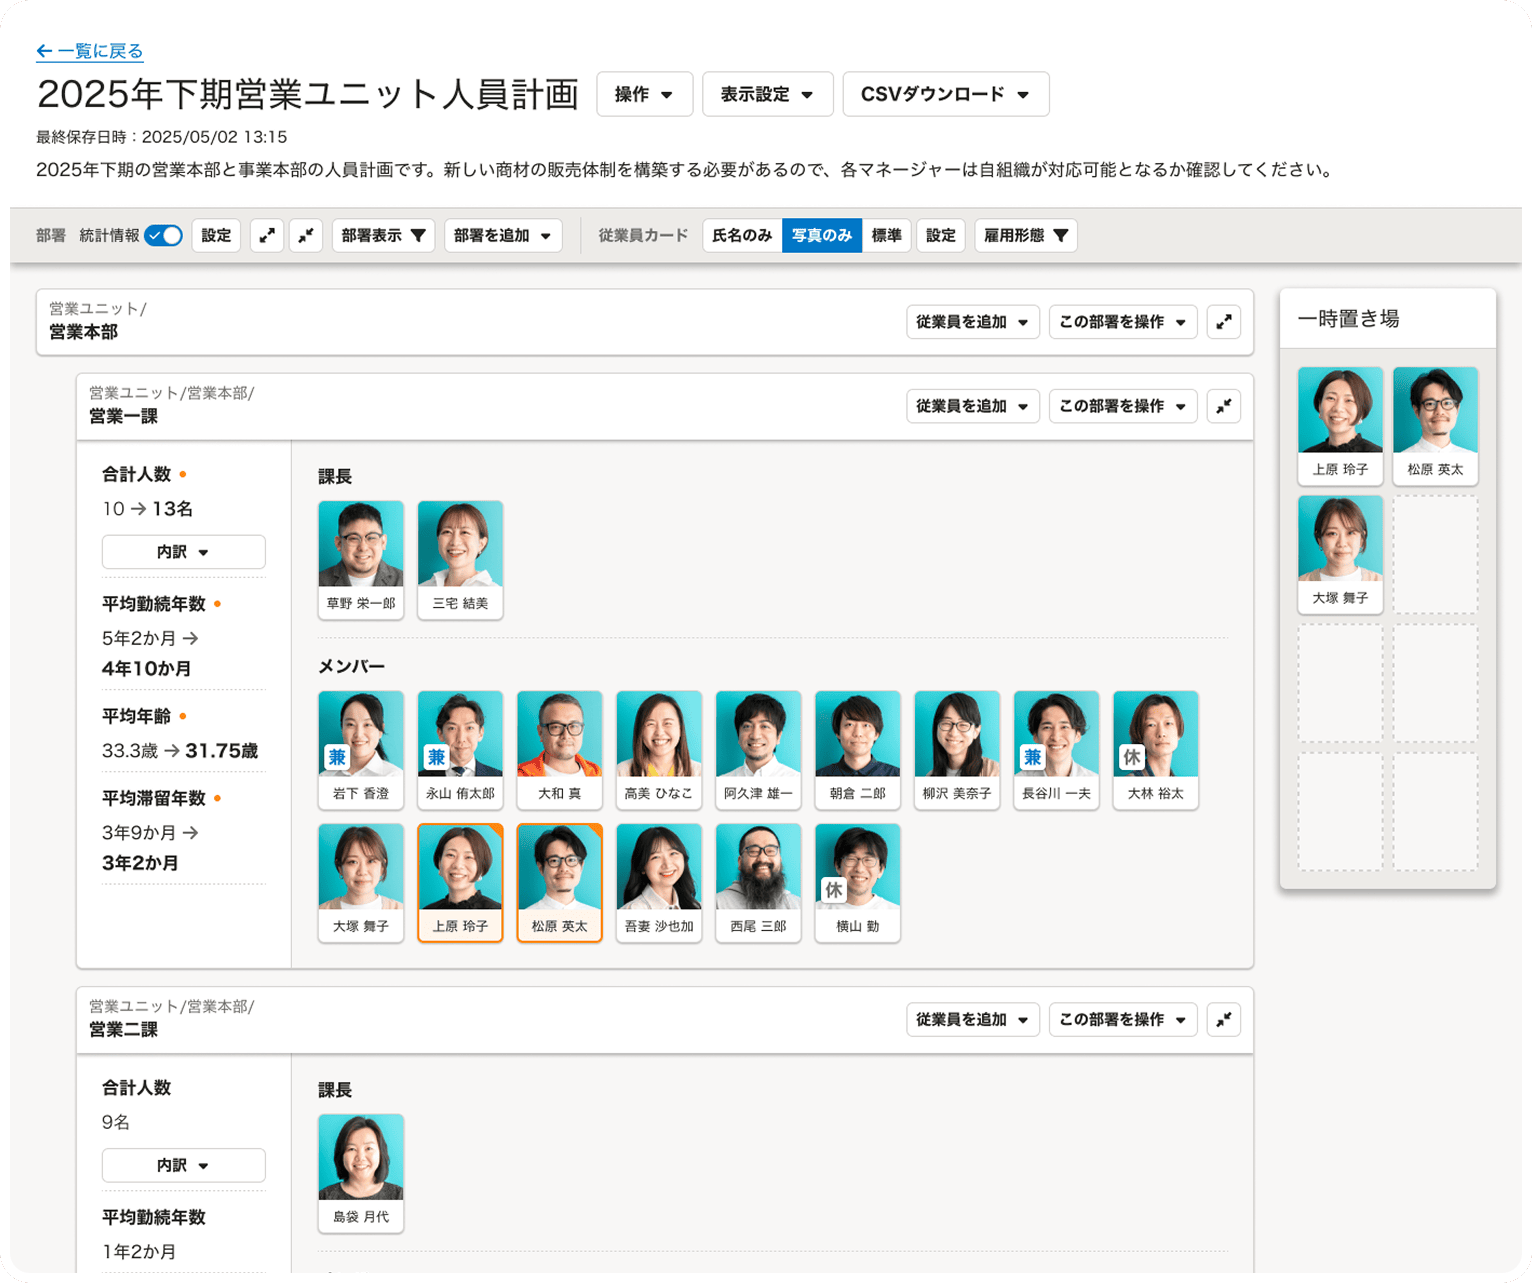Open この部署を操作 menu for 営業二課
This screenshot has height=1283, width=1532.
[1122, 1020]
